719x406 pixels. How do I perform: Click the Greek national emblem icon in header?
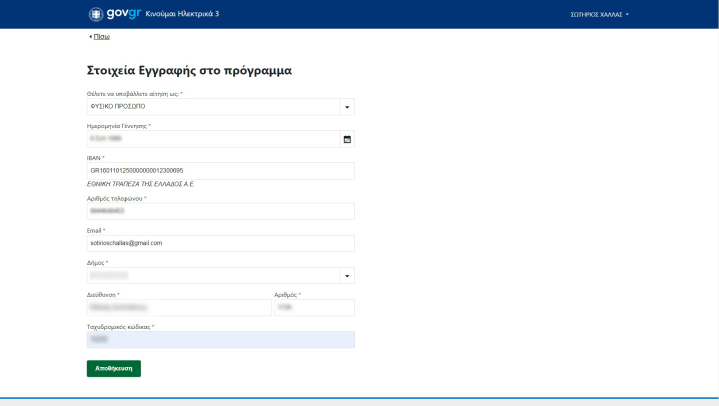(96, 14)
